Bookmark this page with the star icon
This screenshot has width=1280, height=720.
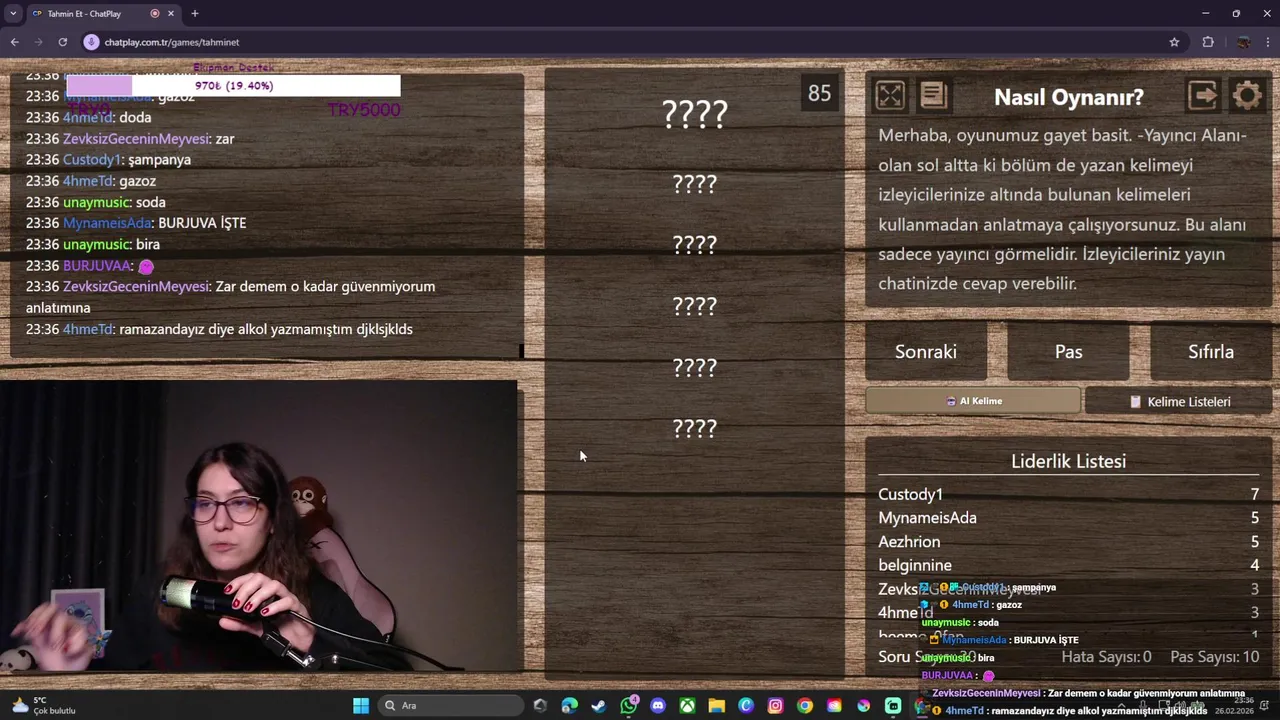pyautogui.click(x=1174, y=42)
